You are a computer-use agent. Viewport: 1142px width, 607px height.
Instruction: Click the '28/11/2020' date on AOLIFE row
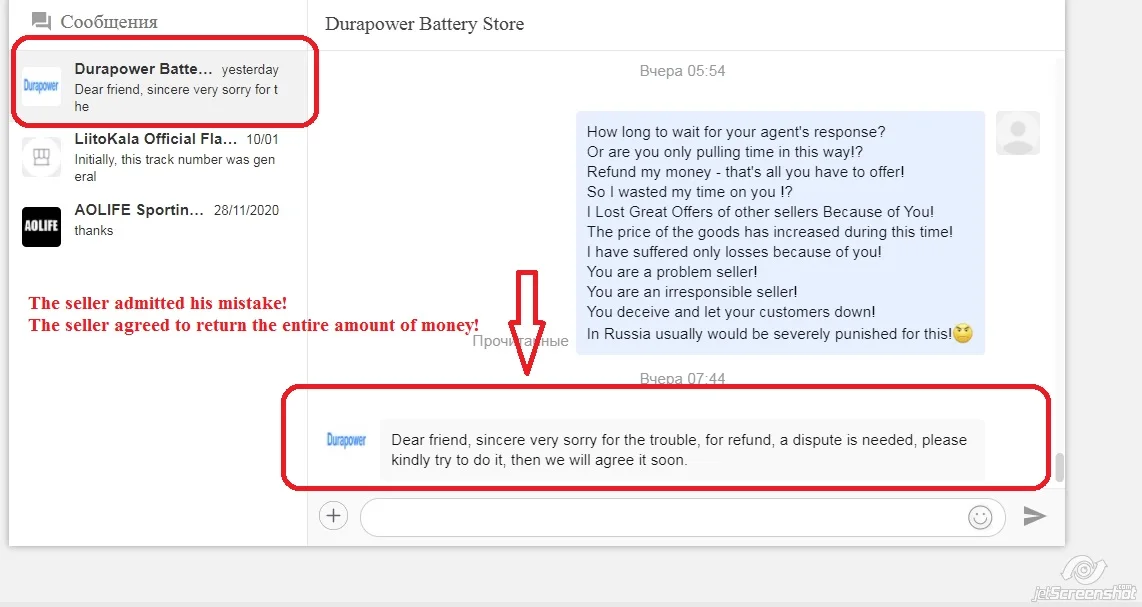246,210
